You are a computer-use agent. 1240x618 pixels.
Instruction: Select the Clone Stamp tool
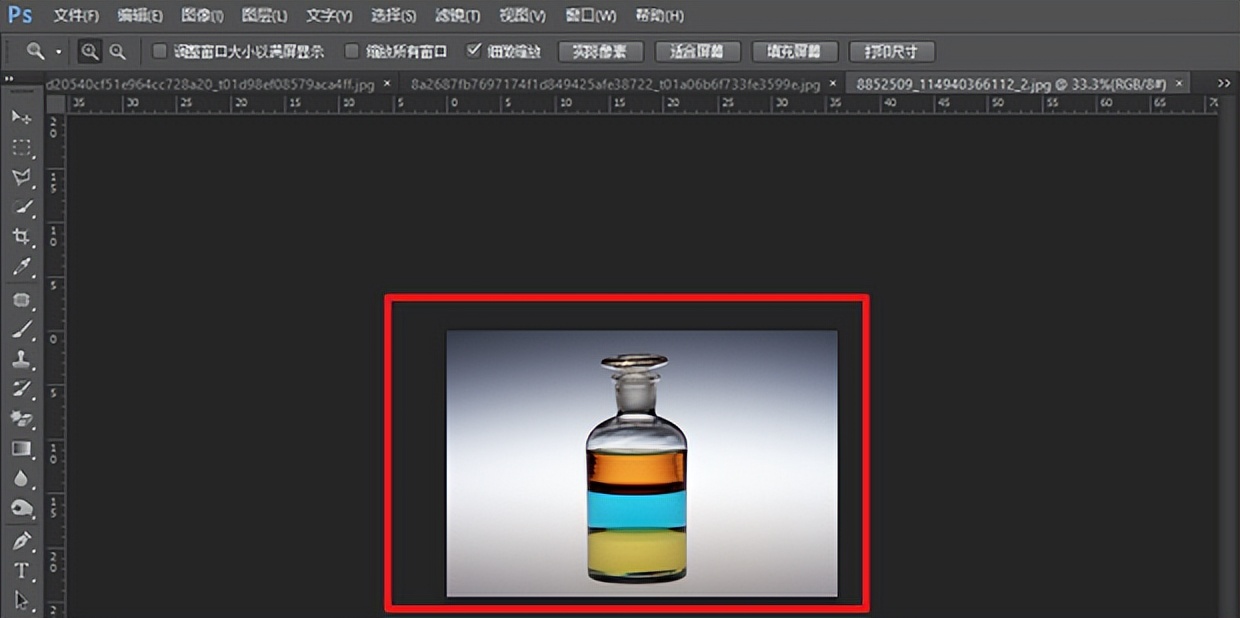[x=22, y=360]
